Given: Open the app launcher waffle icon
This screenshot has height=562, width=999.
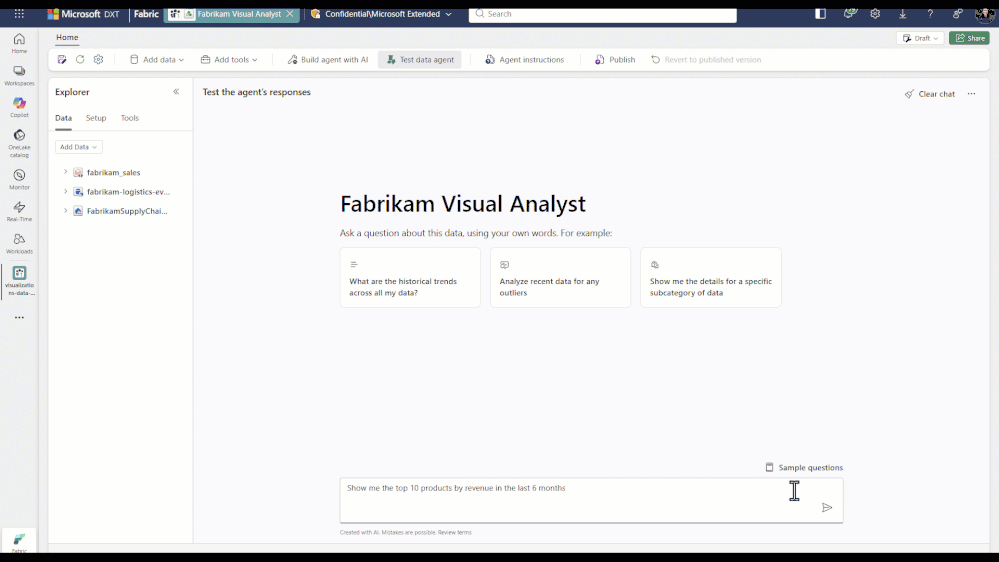Looking at the screenshot, I should pyautogui.click(x=19, y=13).
